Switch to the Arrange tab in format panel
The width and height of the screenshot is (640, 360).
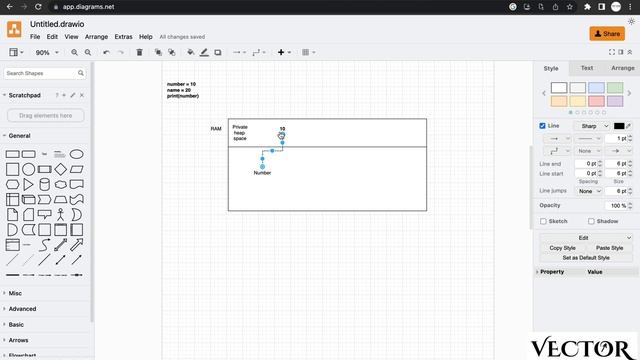(x=622, y=68)
